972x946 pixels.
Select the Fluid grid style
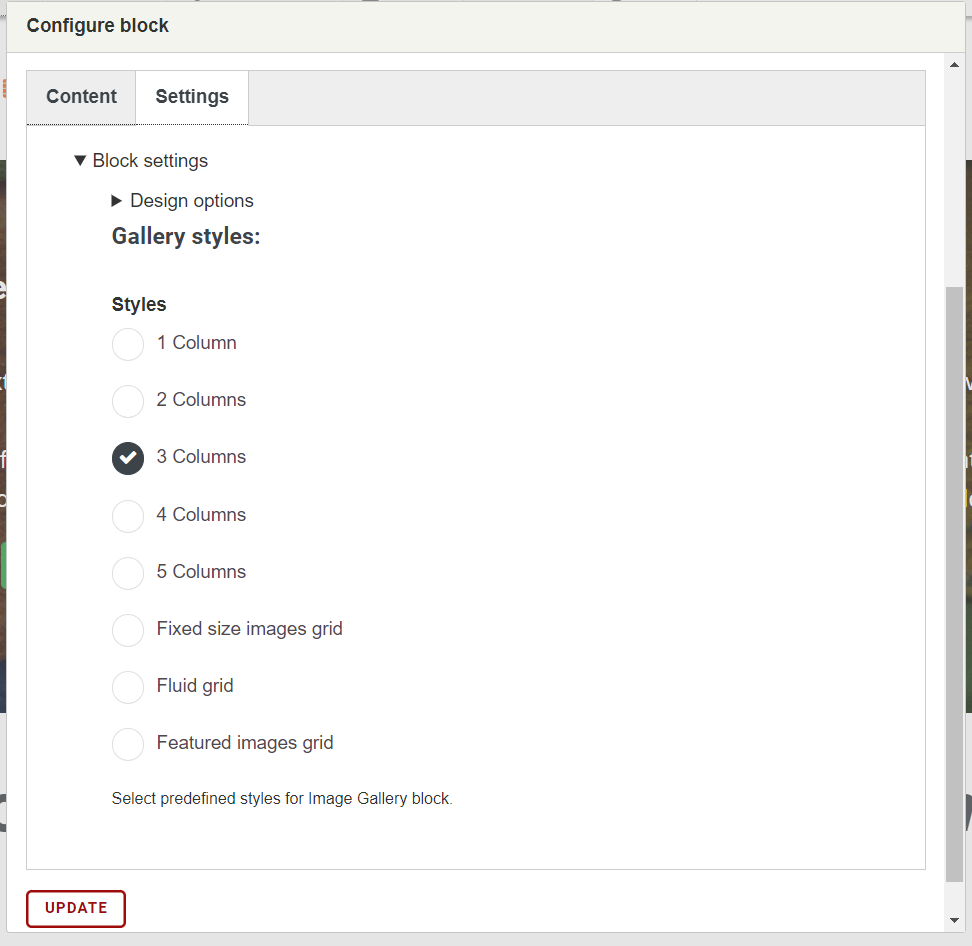(x=128, y=687)
